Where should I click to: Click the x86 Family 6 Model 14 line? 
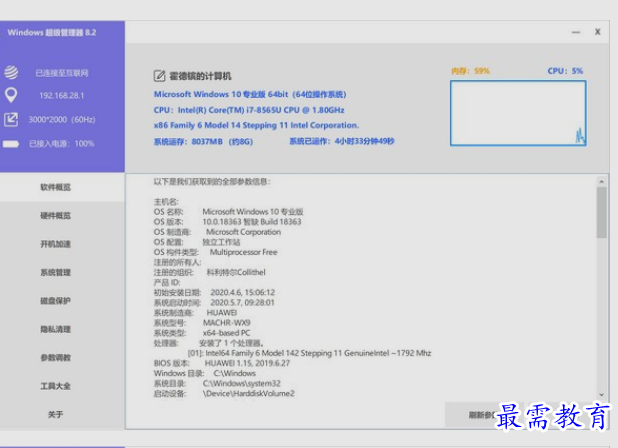pyautogui.click(x=256, y=125)
